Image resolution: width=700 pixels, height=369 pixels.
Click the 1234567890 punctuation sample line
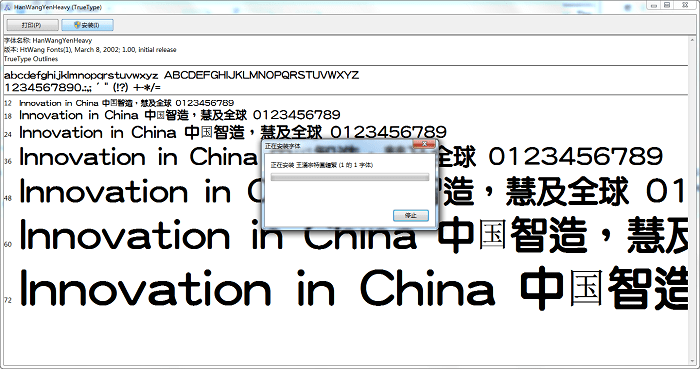point(82,87)
